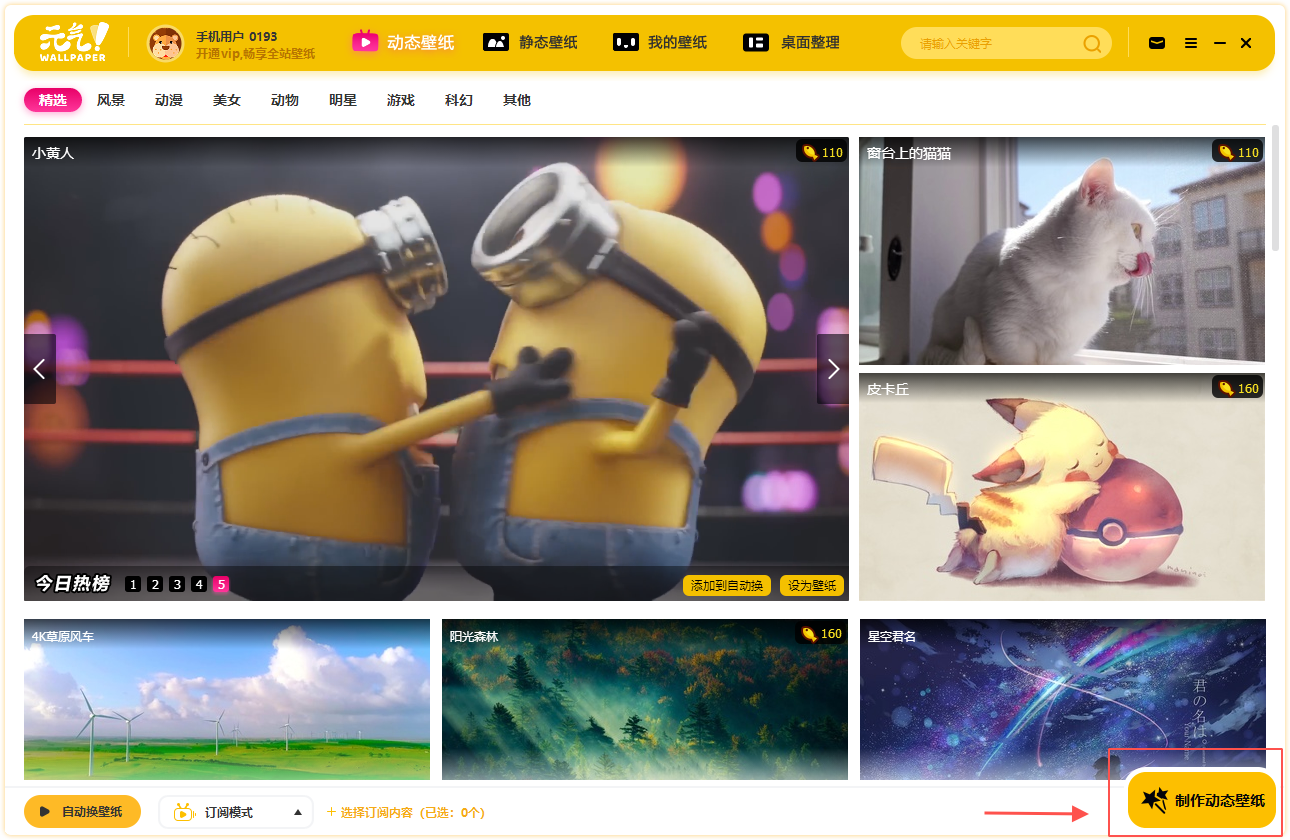Click the 160 coin badge on 皮卡丘
This screenshot has height=840, width=1290.
point(1238,388)
